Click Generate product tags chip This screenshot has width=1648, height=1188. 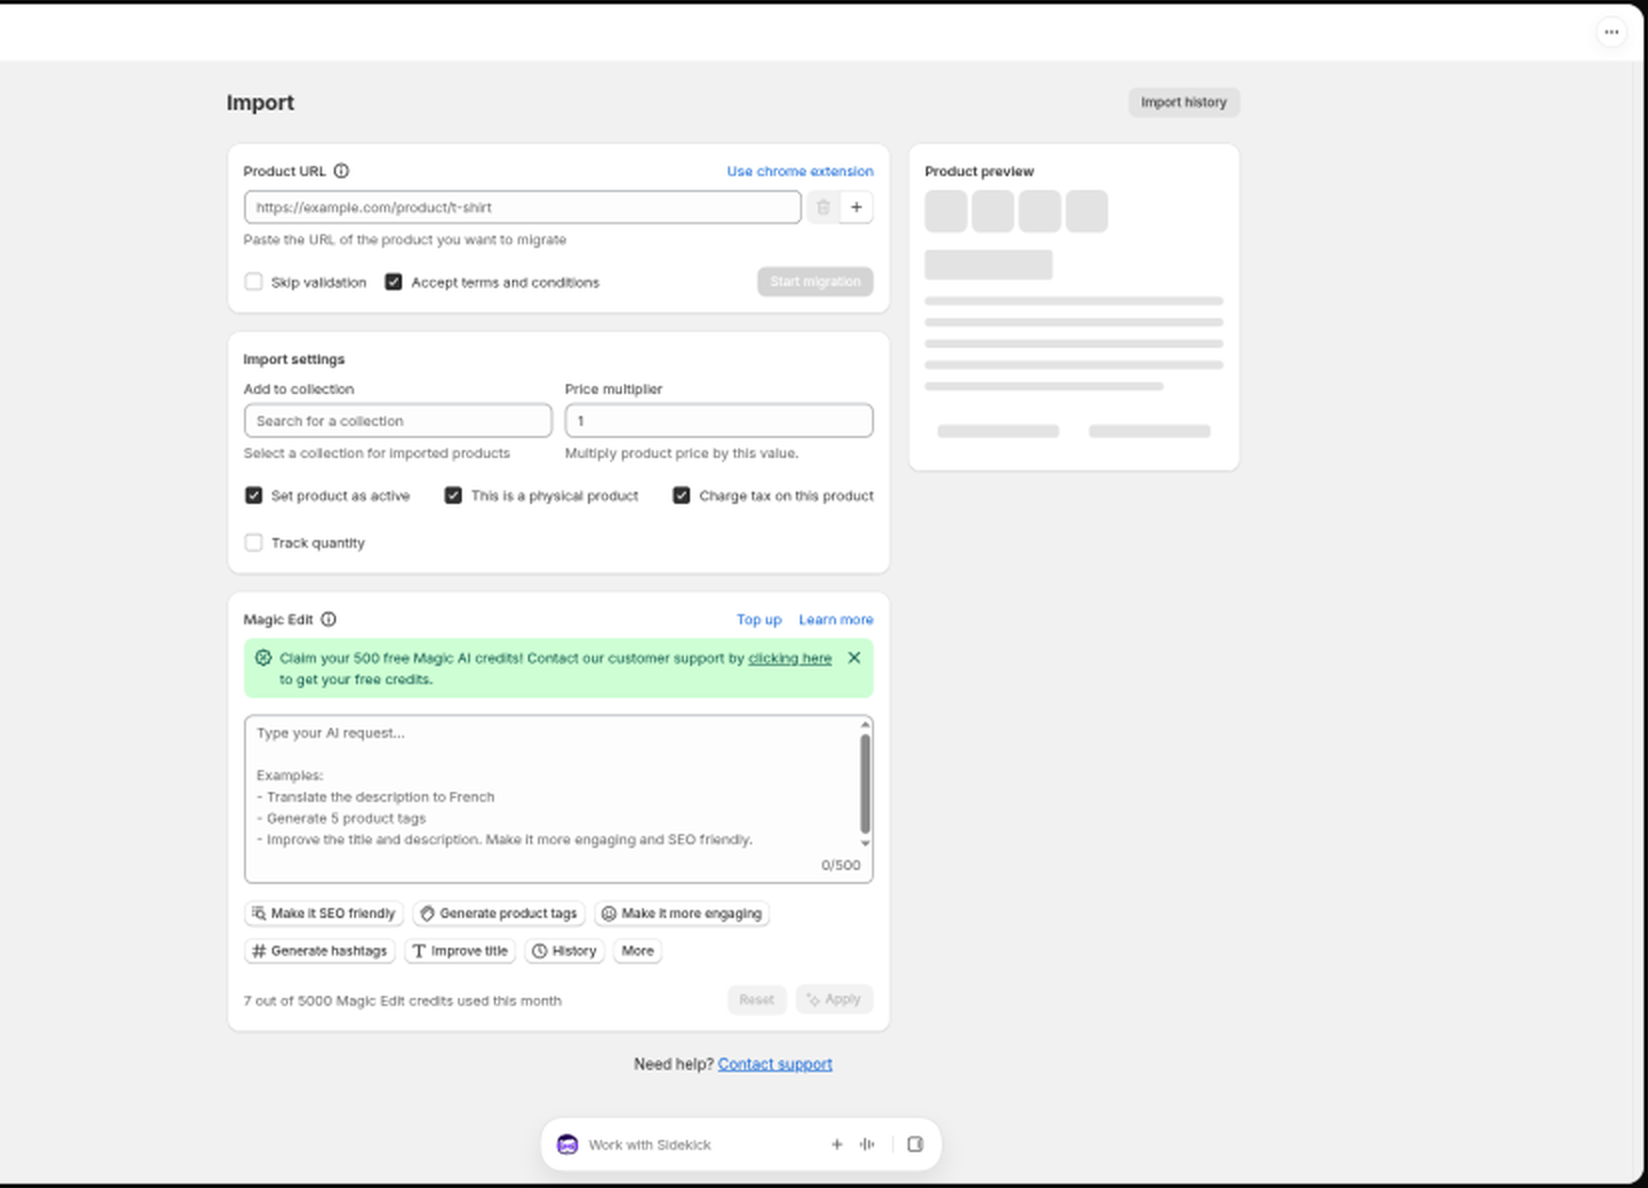pyautogui.click(x=499, y=913)
